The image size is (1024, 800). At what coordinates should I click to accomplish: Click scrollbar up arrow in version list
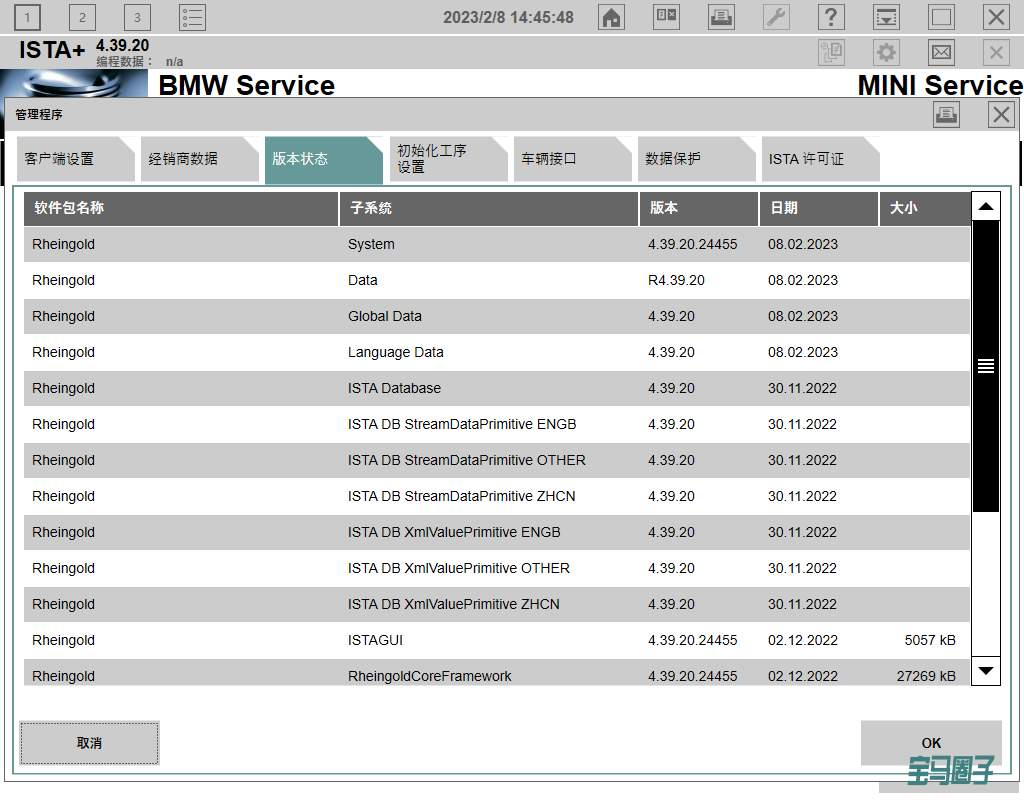pos(986,207)
